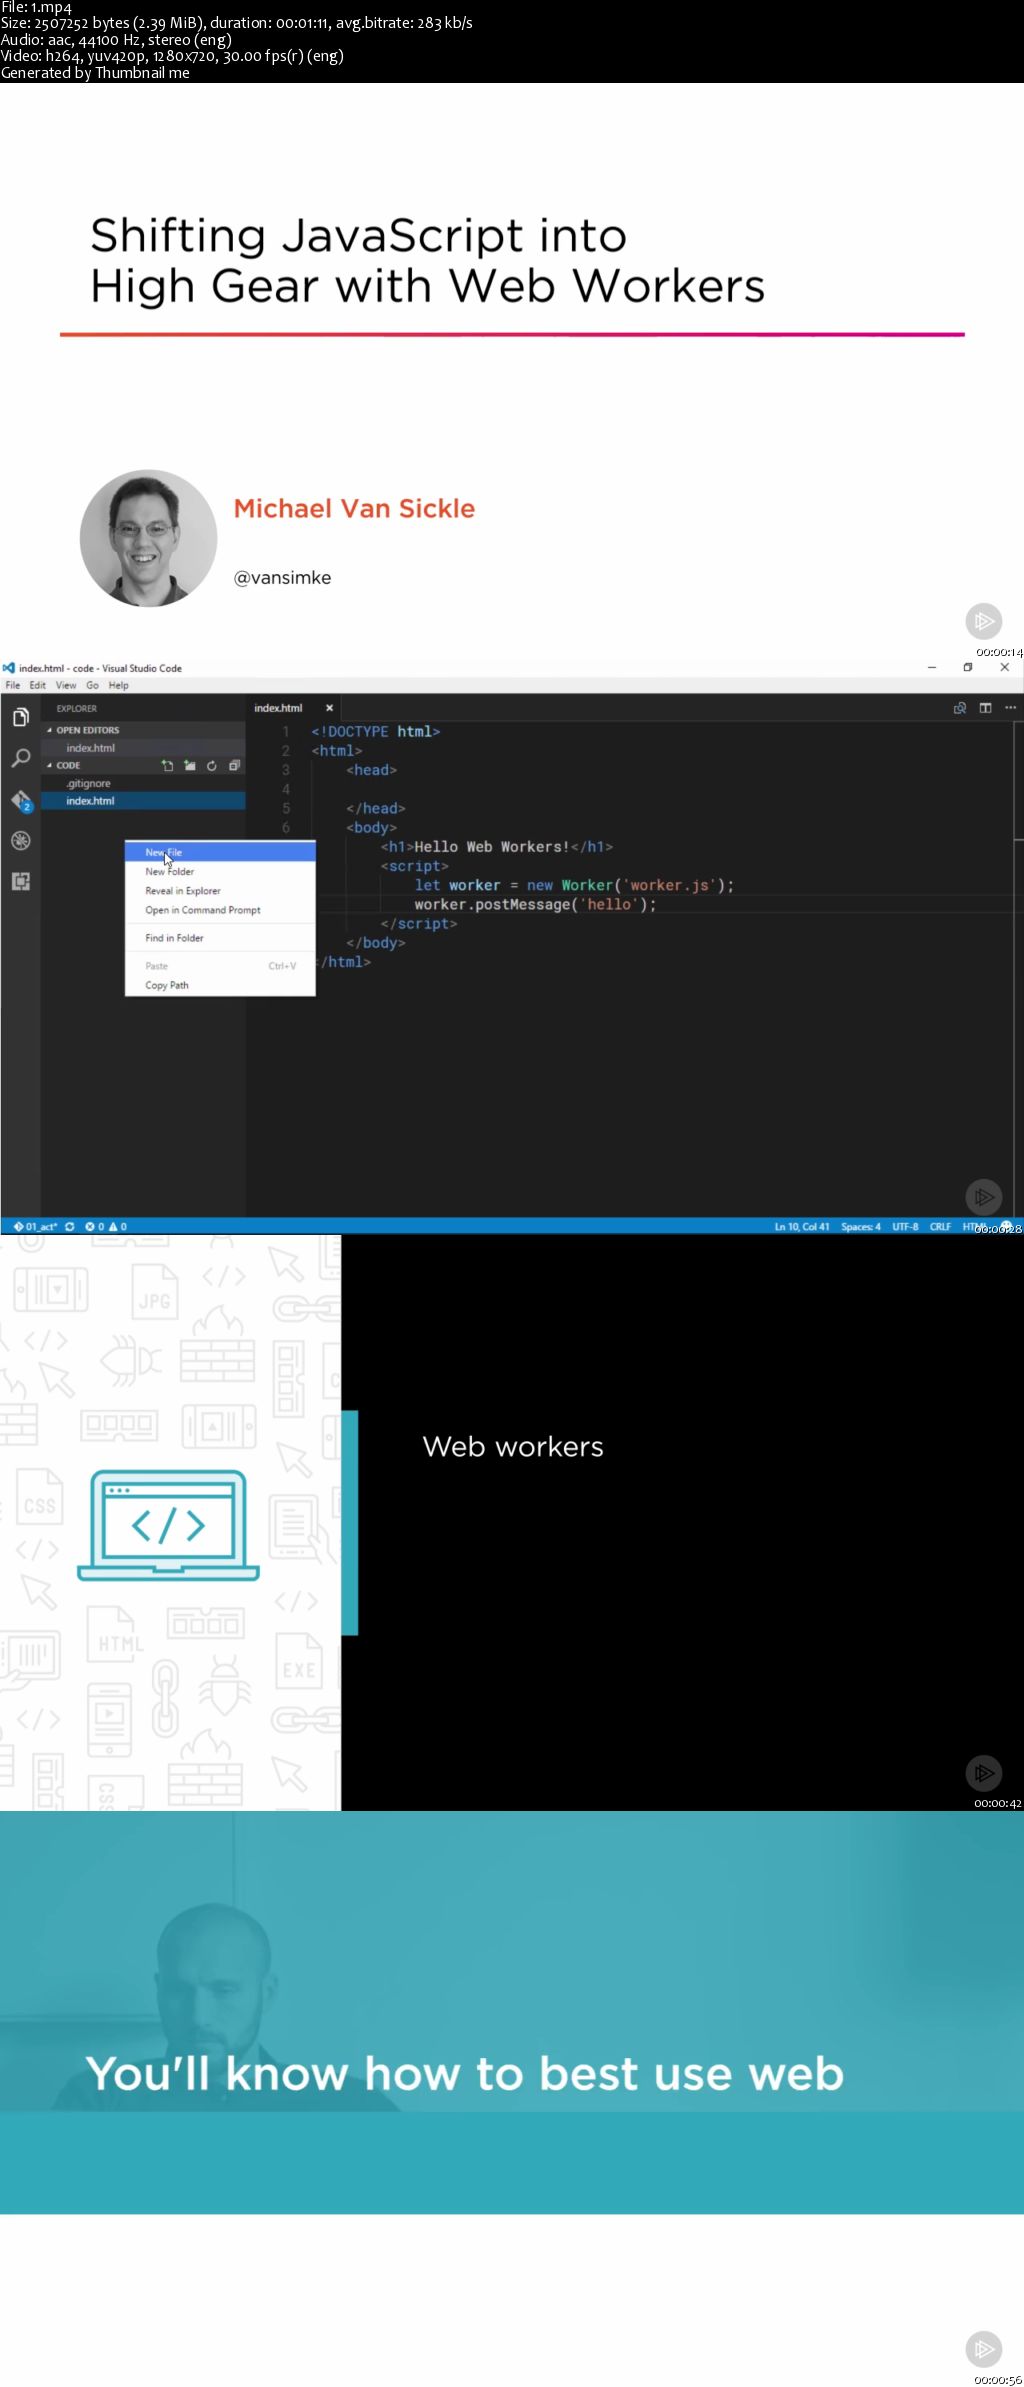Open the editor More Actions ellipsis
Screen dimensions: 1024x2387
pyautogui.click(x=1010, y=708)
